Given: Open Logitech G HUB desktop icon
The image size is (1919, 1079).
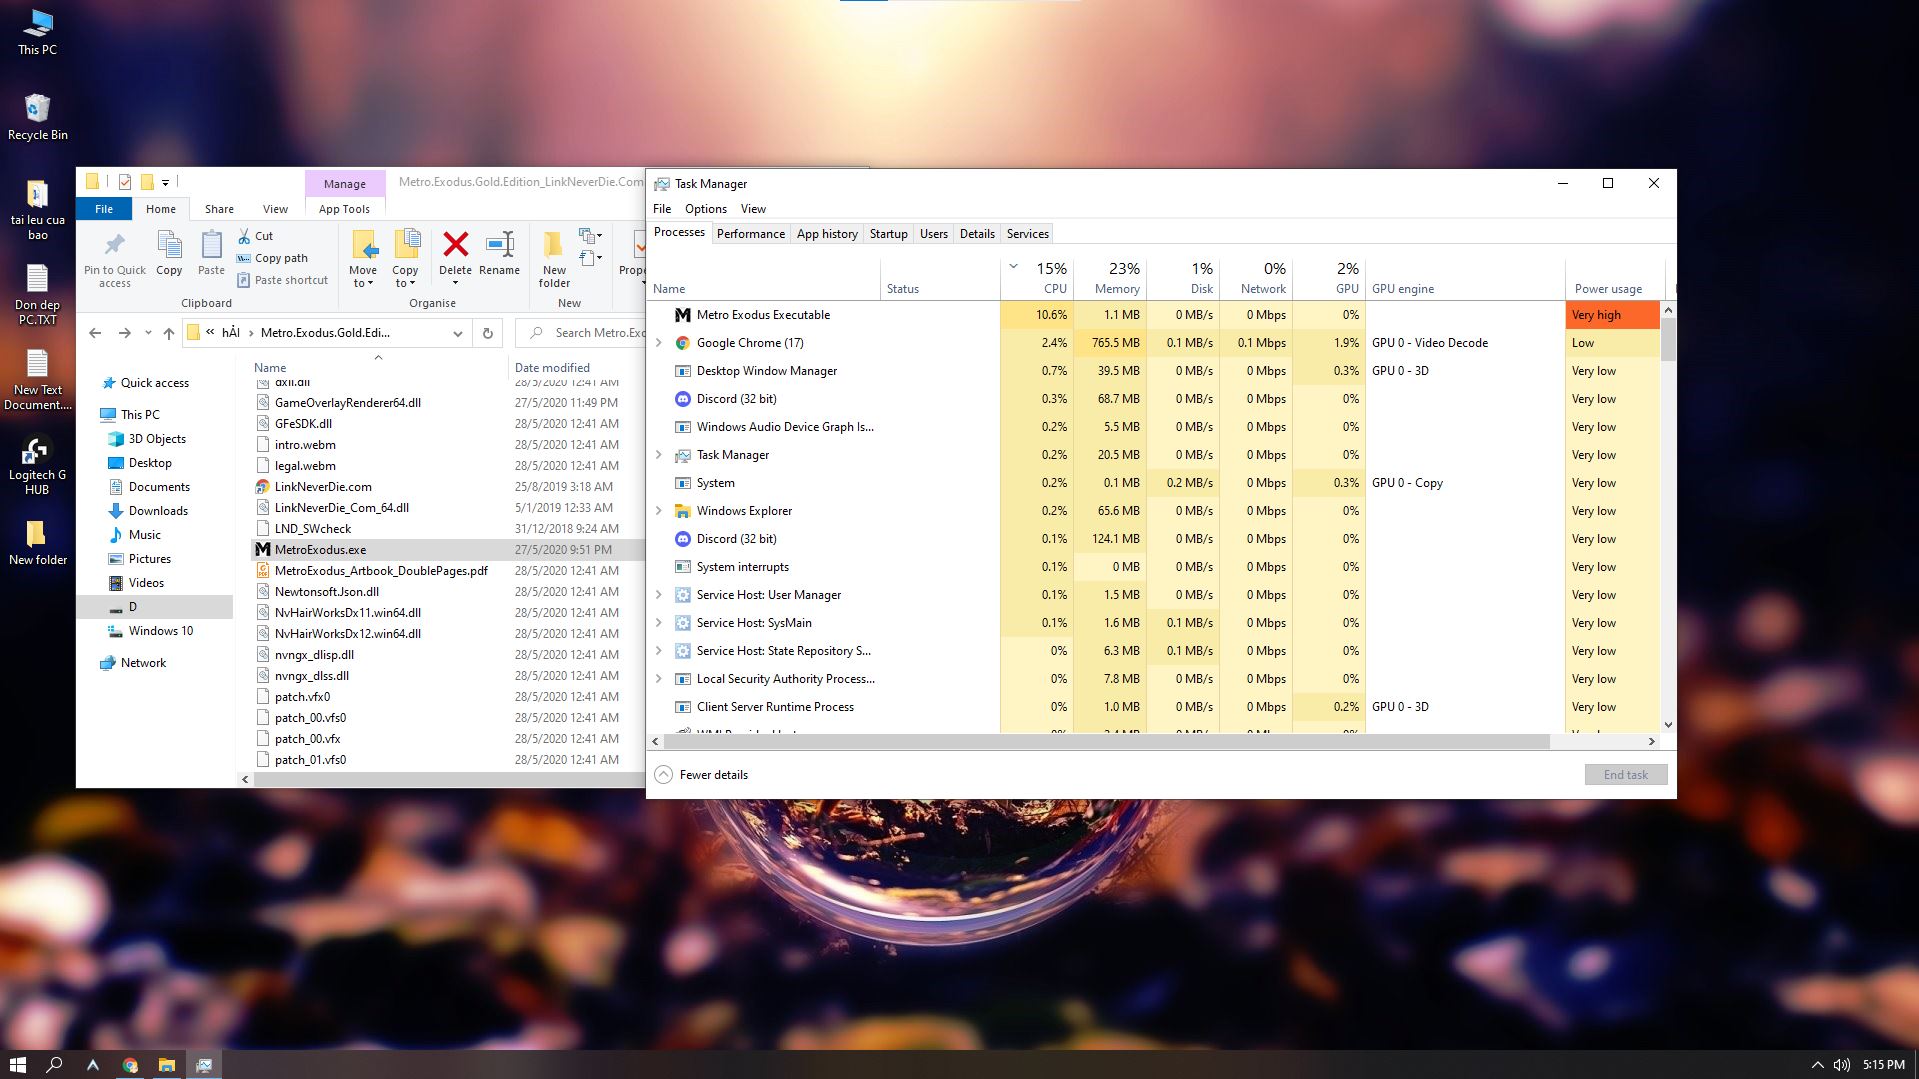Looking at the screenshot, I should tap(37, 456).
